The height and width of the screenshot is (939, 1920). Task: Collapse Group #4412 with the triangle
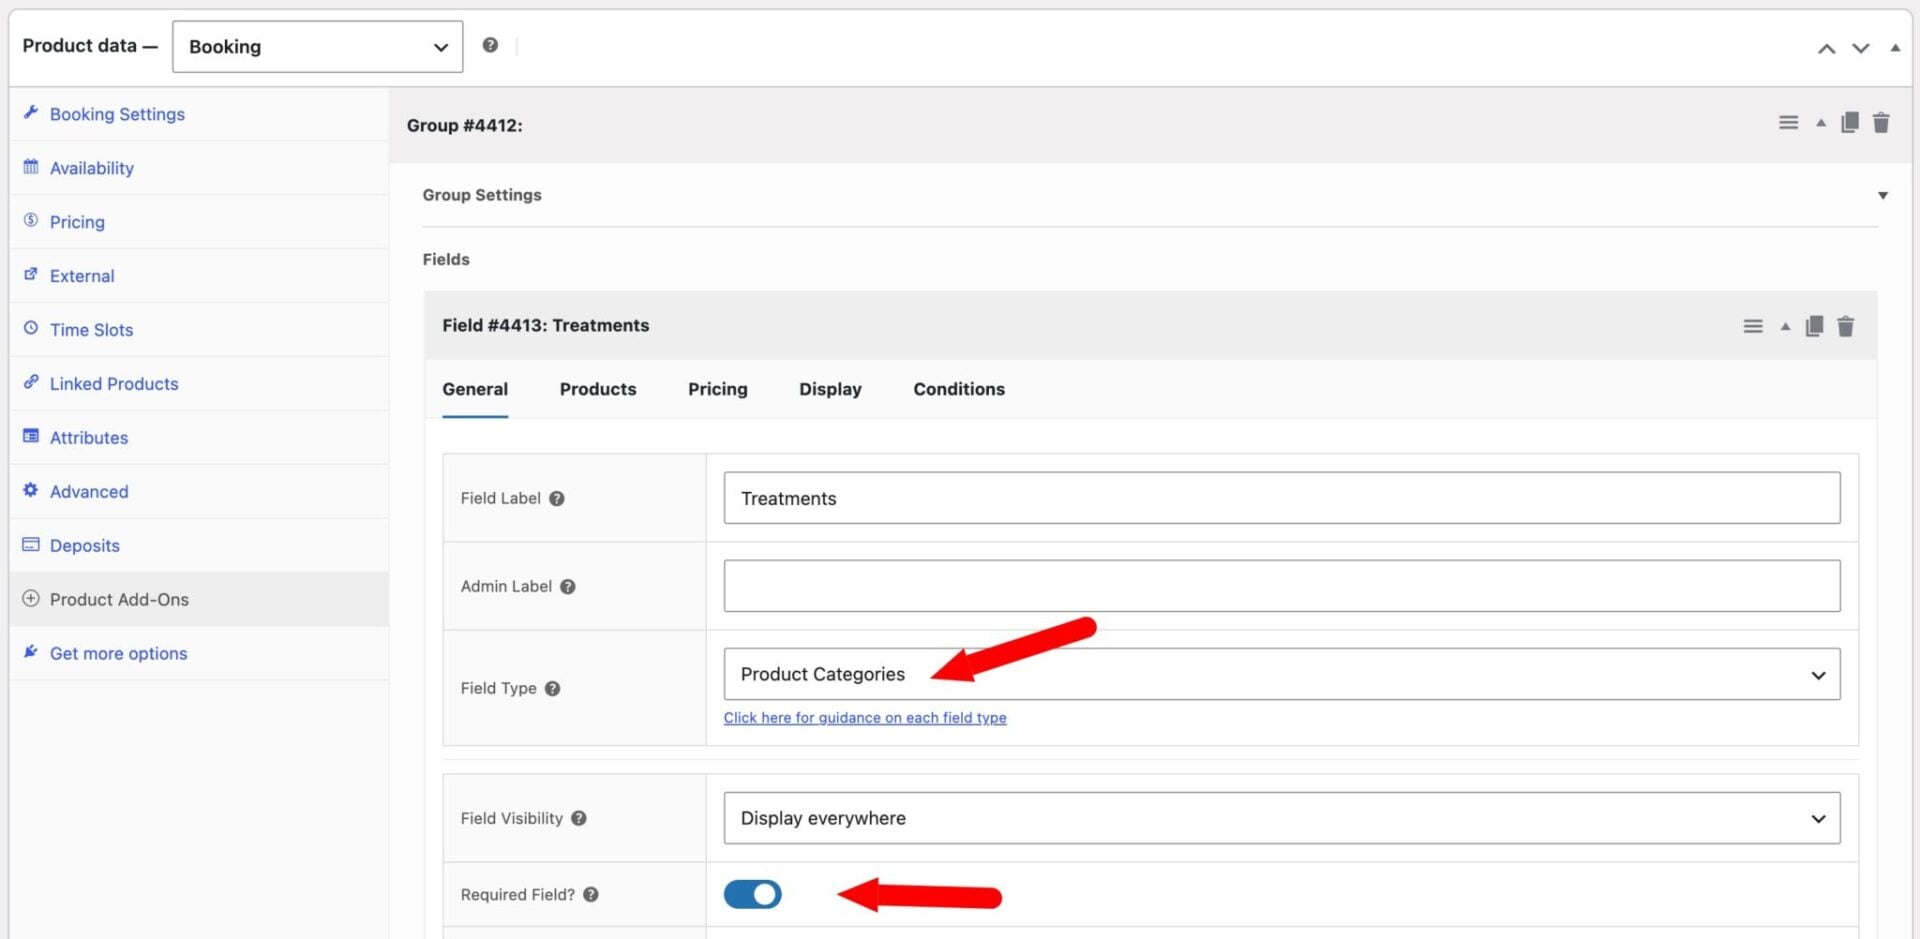coord(1820,124)
